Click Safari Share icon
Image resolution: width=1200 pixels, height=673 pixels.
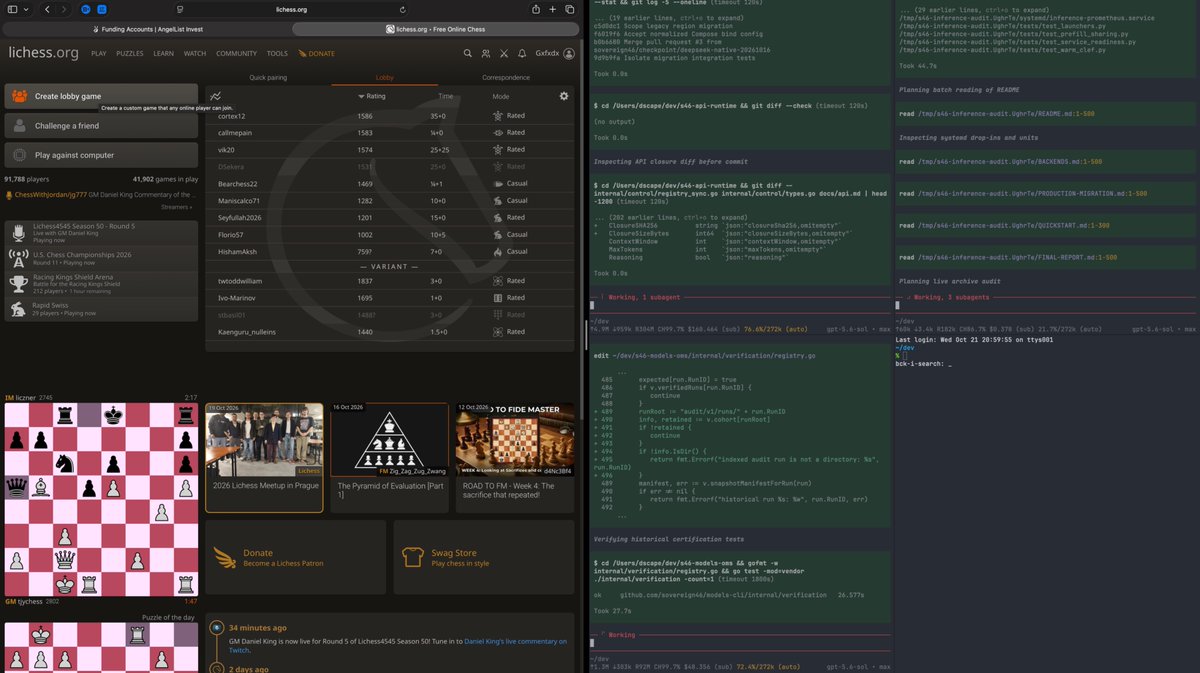click(536, 9)
